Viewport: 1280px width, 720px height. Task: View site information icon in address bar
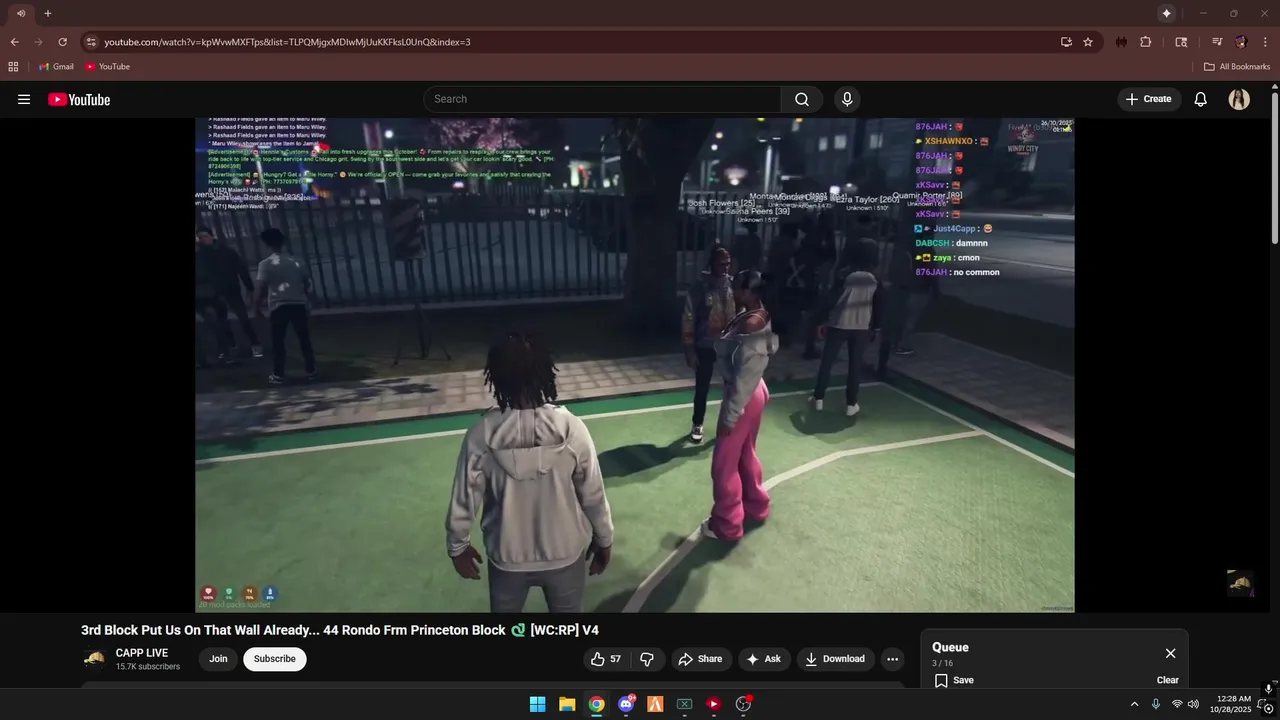pos(91,42)
